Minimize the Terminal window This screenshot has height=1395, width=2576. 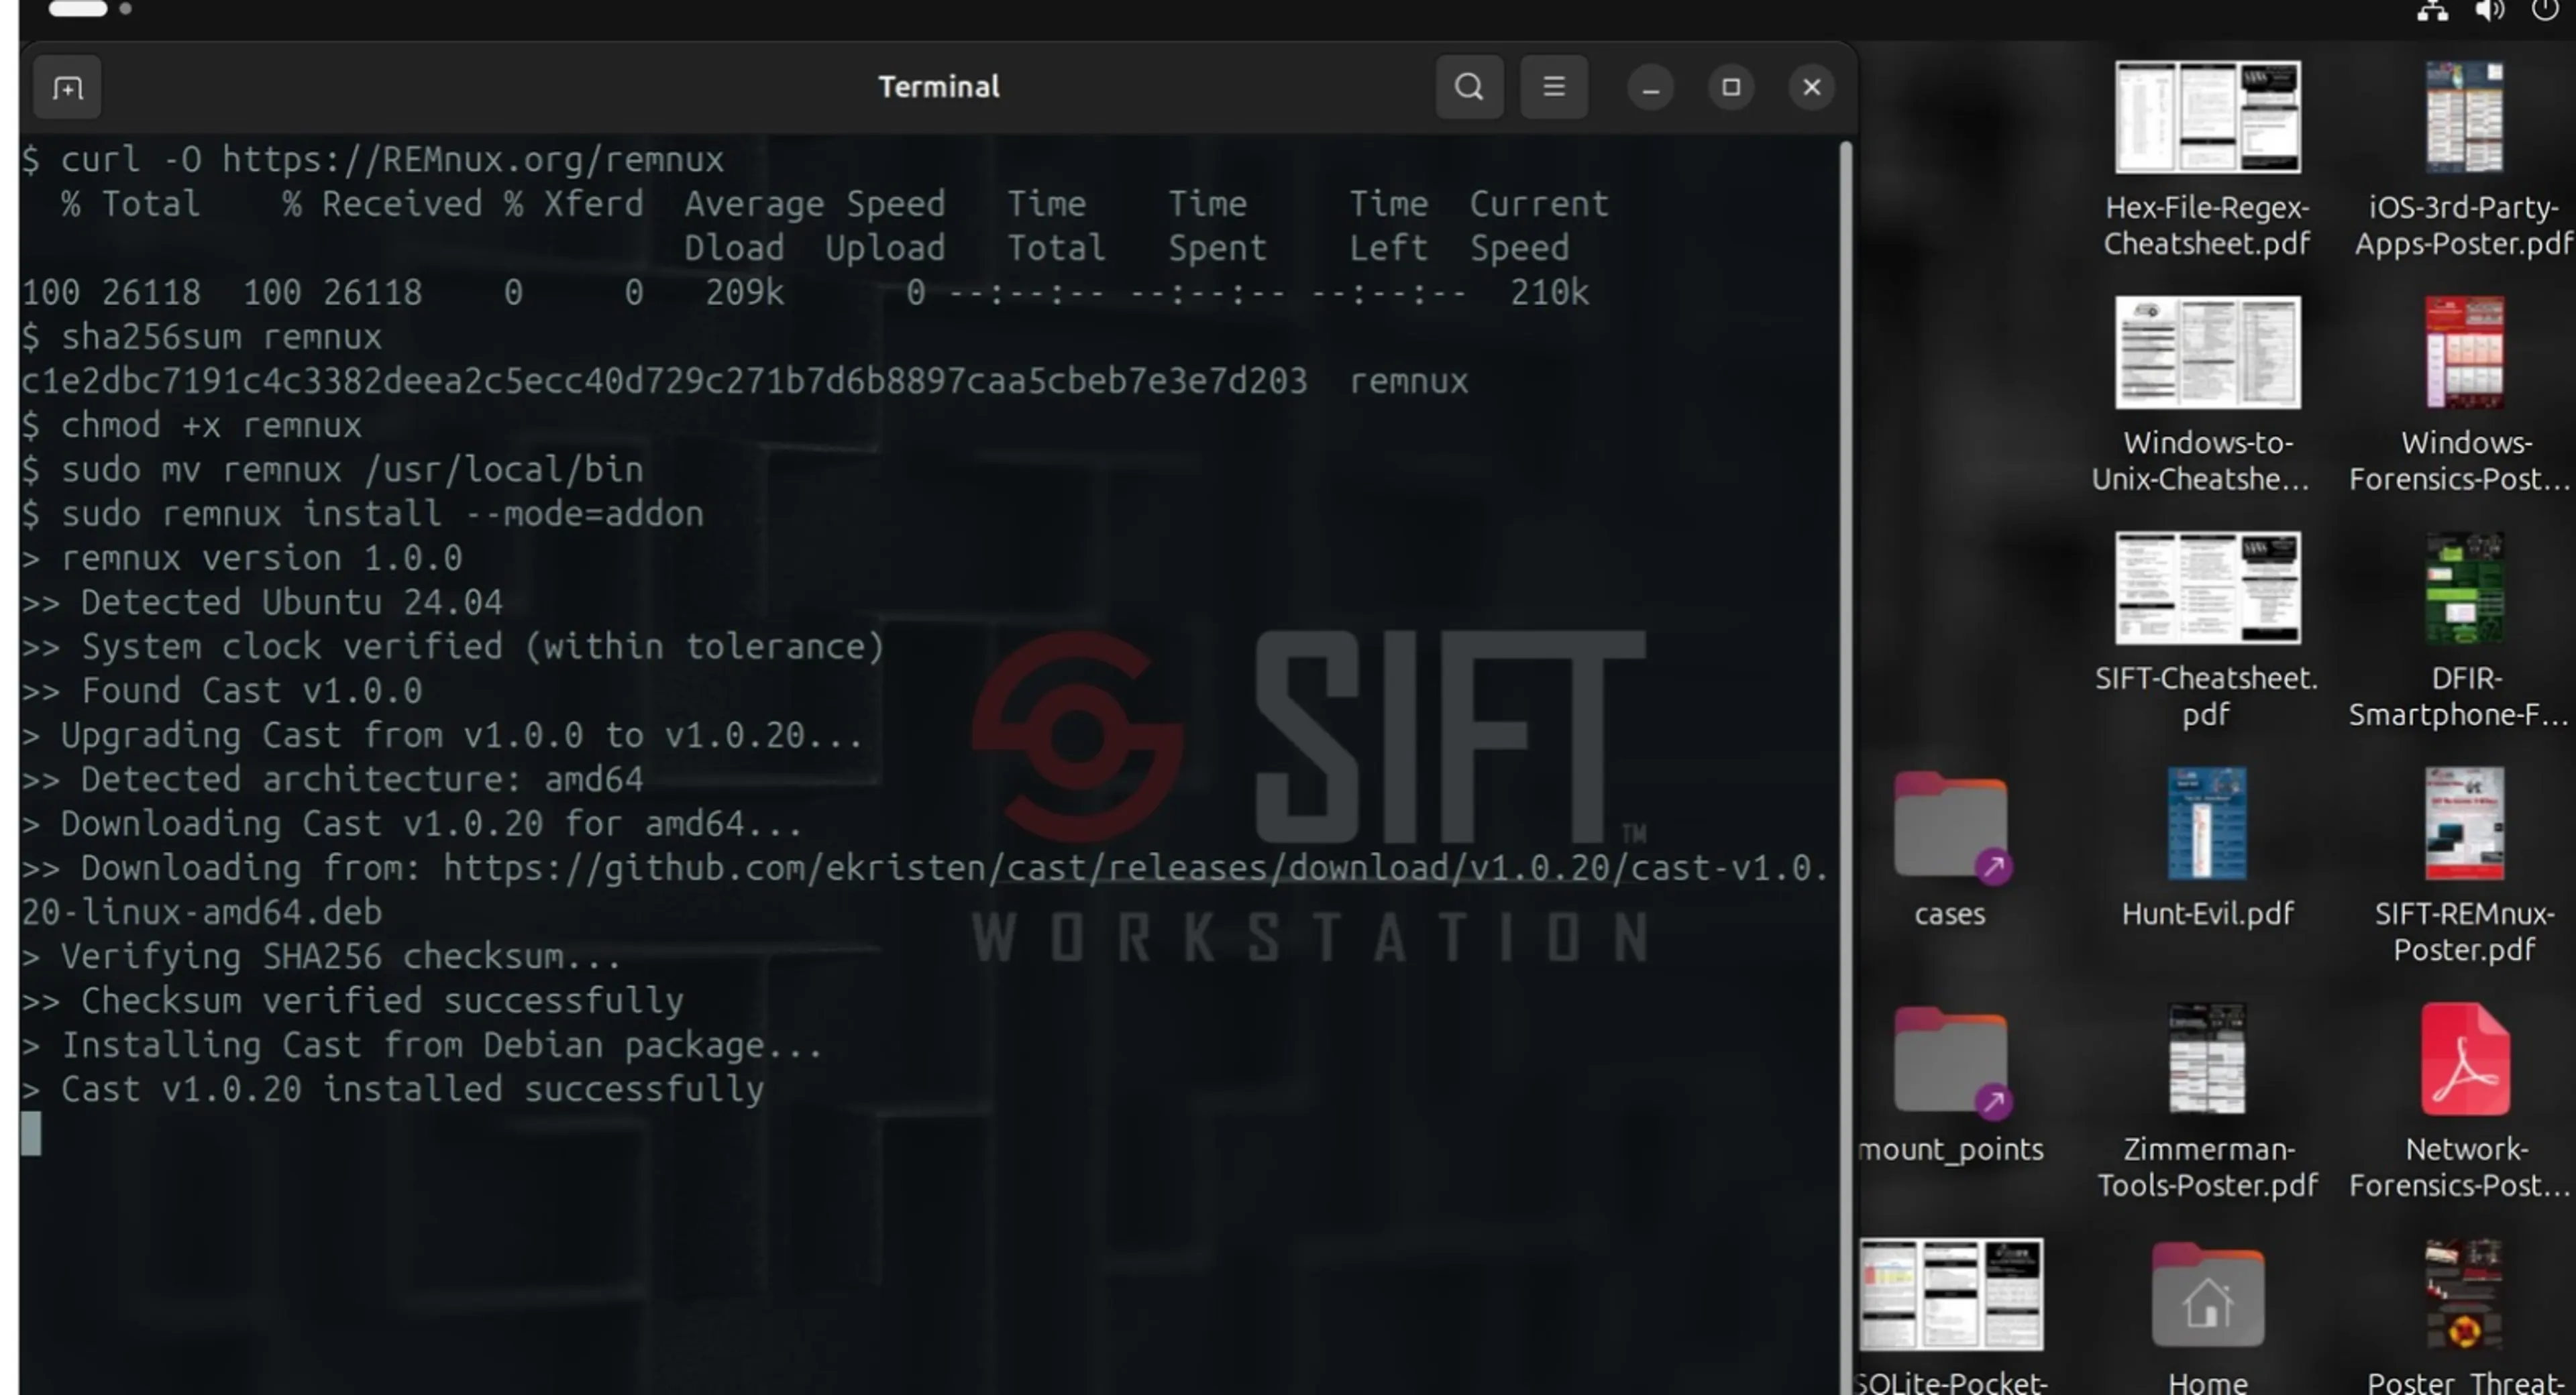pyautogui.click(x=1650, y=88)
